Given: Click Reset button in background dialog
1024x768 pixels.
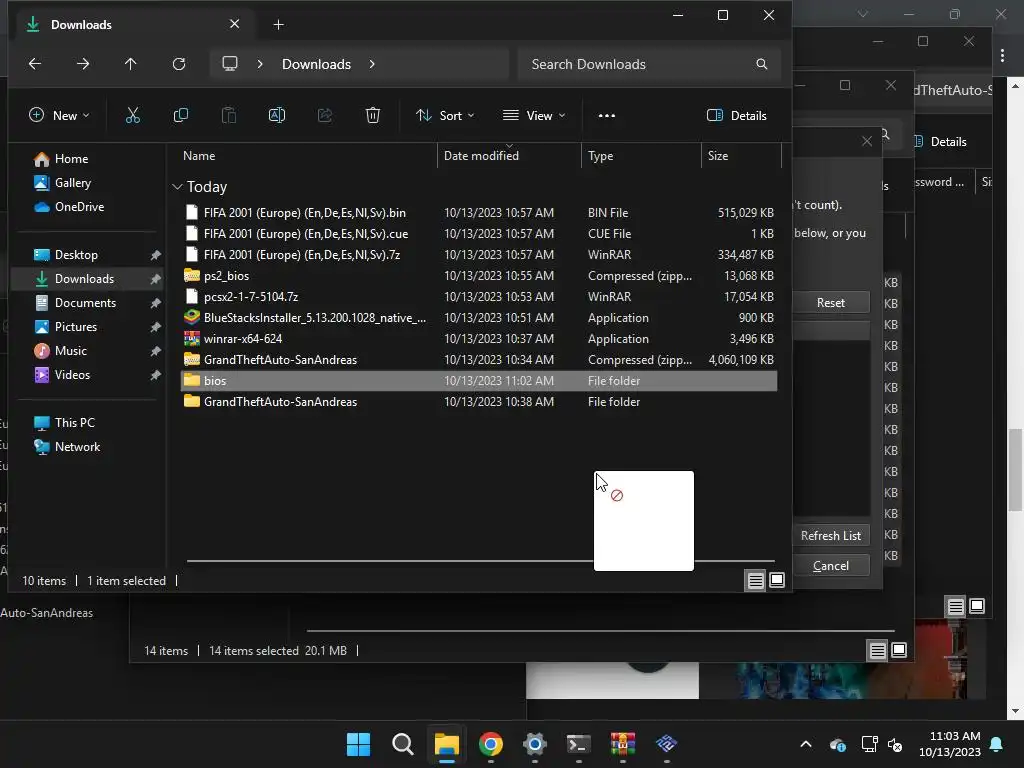Looking at the screenshot, I should [x=831, y=302].
